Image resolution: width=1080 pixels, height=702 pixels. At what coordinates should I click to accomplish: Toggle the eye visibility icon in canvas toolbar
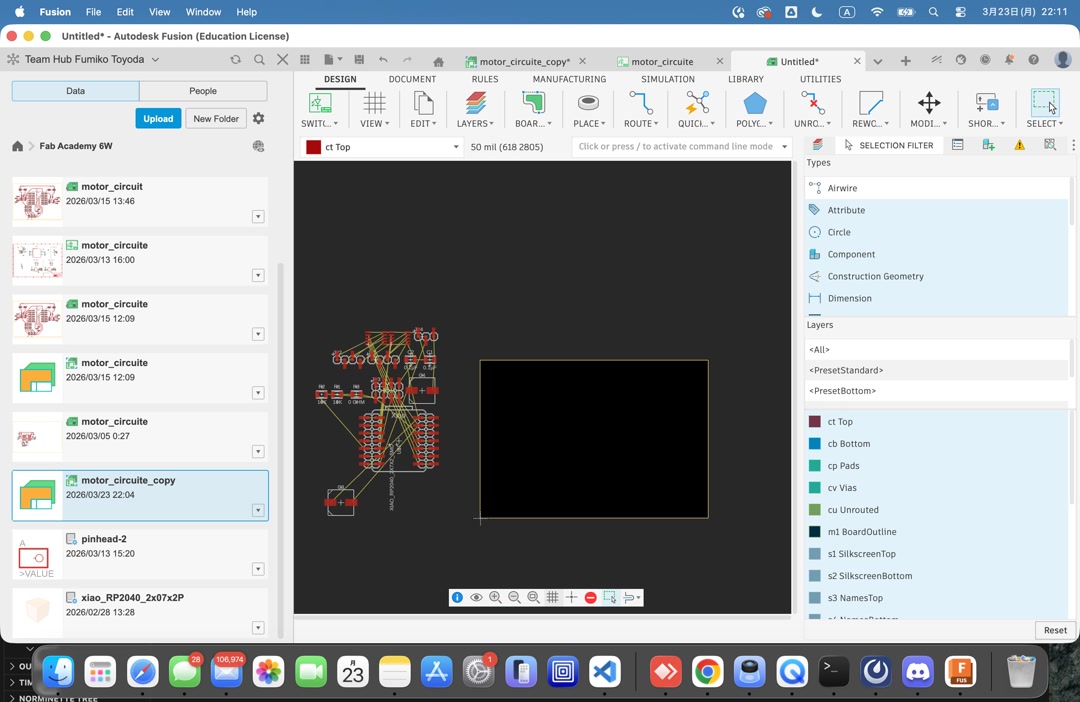[476, 597]
